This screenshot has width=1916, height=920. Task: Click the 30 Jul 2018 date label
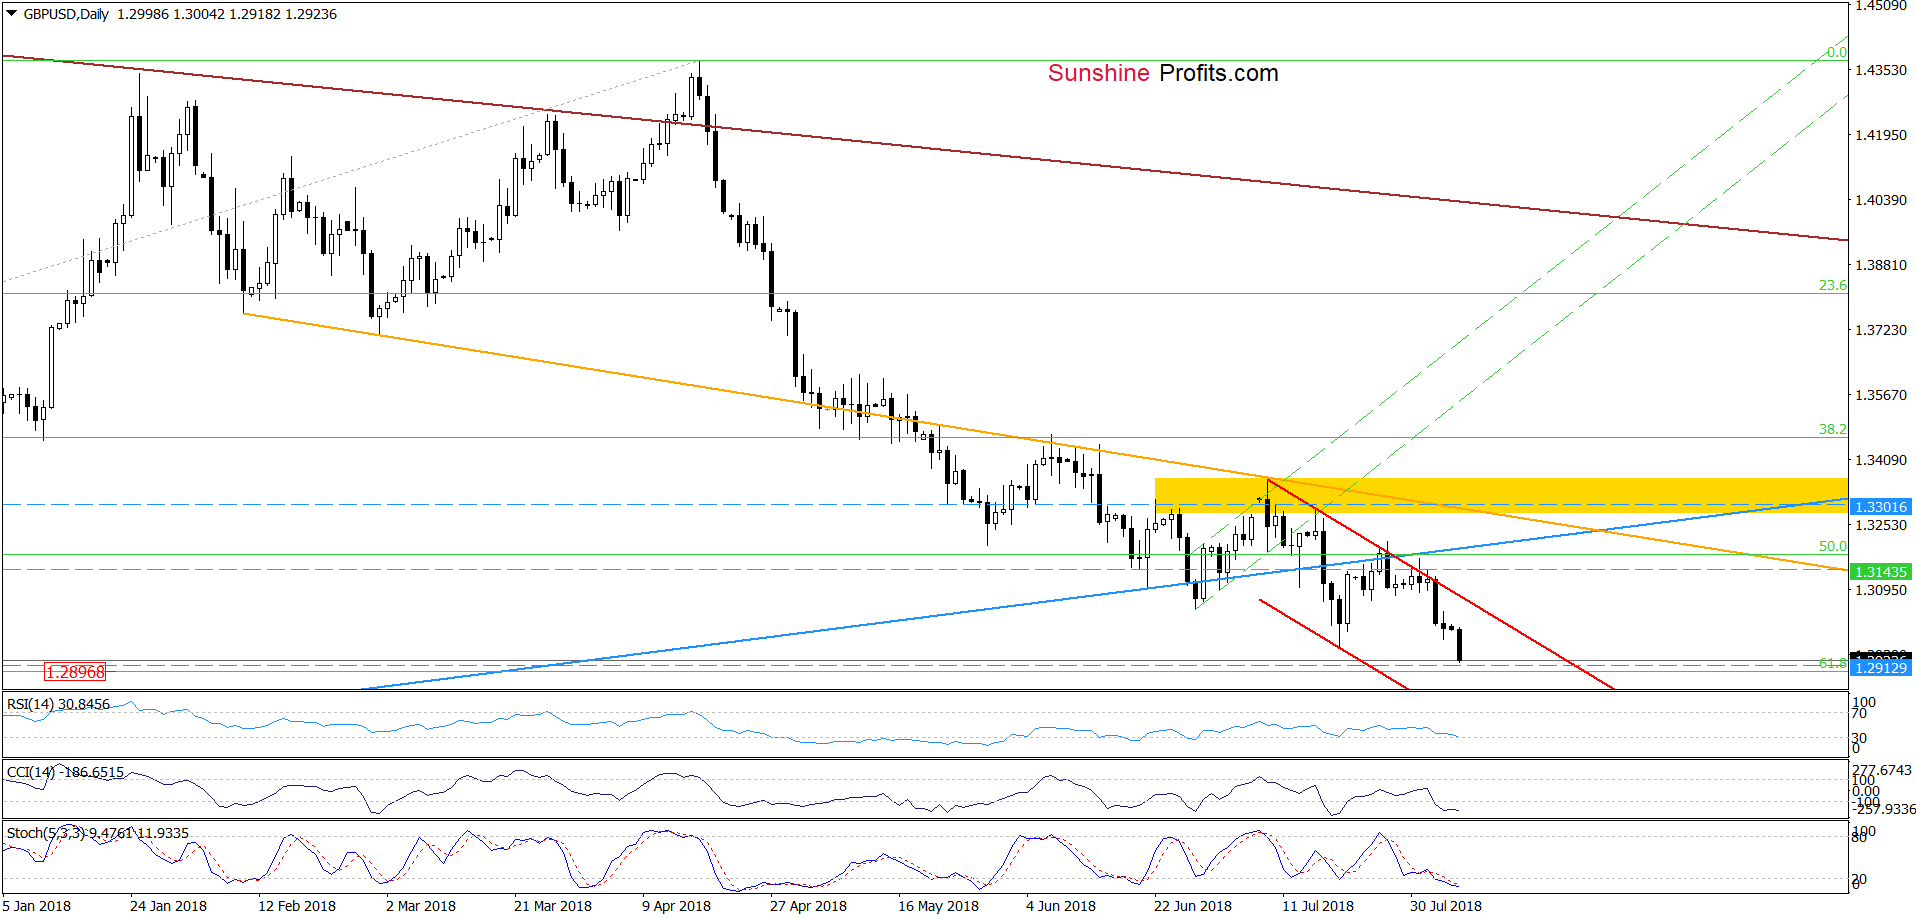[x=1446, y=906]
